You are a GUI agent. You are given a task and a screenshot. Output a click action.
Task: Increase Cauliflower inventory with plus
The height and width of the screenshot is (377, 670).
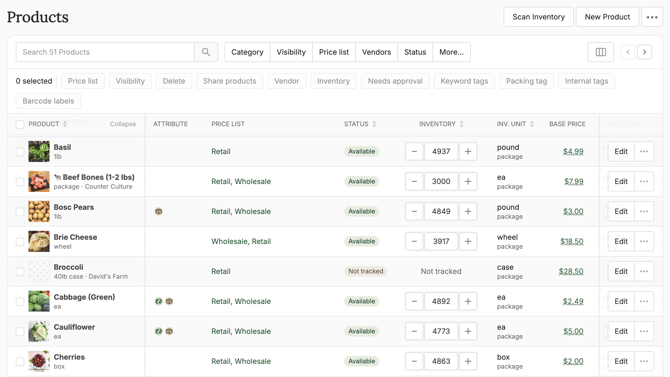pos(468,331)
